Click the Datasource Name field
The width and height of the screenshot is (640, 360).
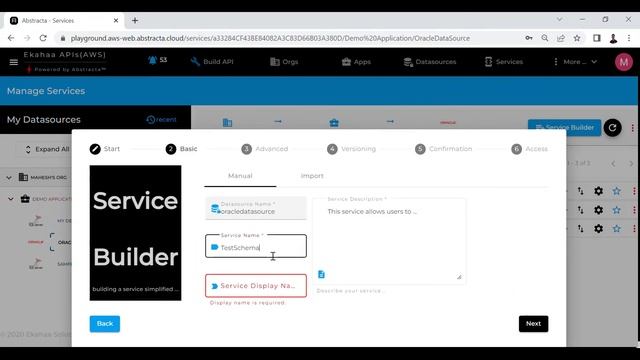tap(256, 208)
